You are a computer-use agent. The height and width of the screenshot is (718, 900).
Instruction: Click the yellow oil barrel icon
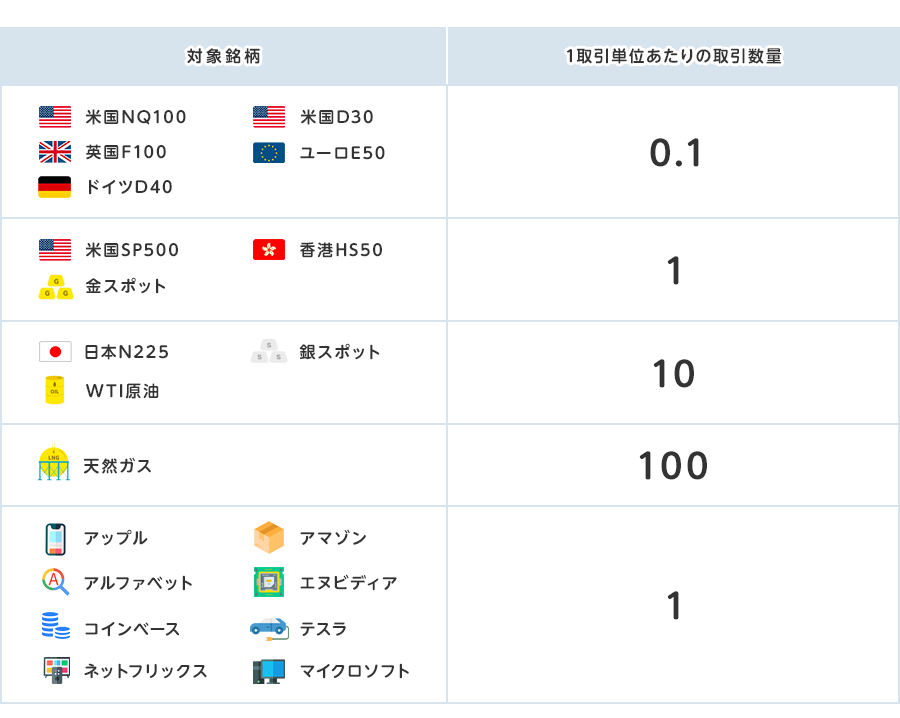point(55,390)
